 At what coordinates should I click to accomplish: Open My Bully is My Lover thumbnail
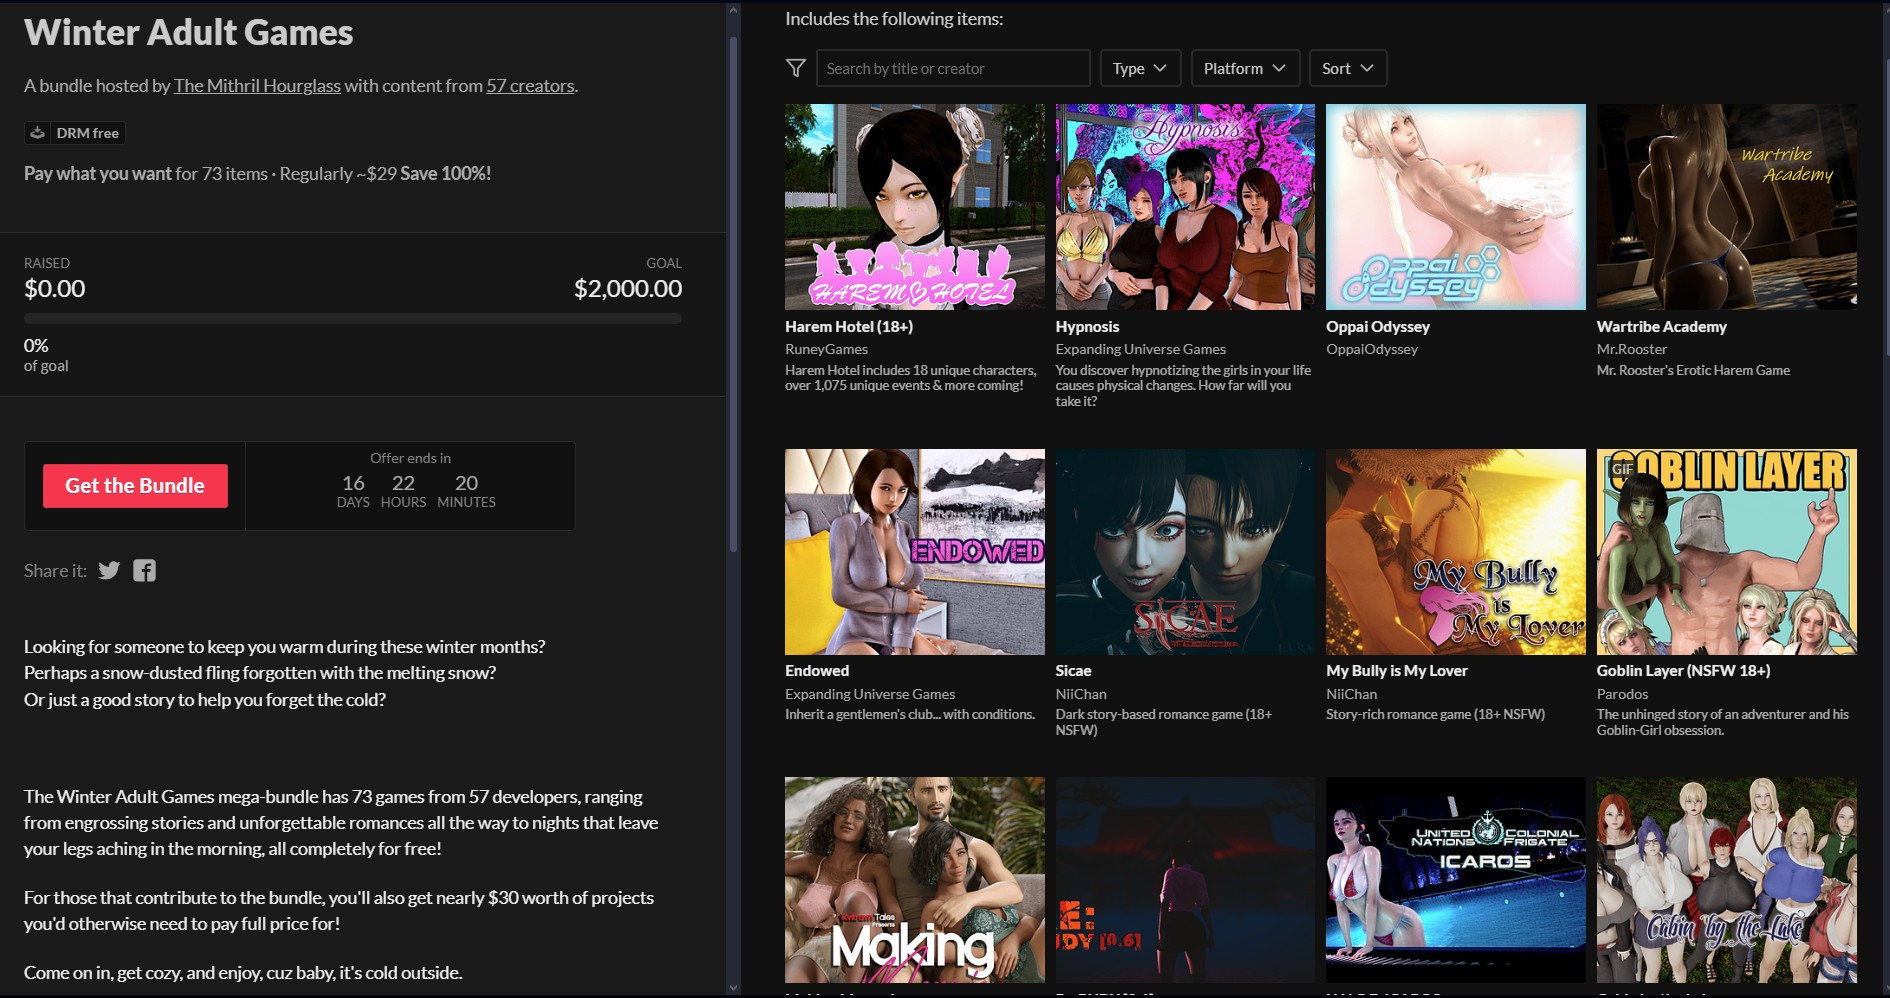click(x=1456, y=552)
